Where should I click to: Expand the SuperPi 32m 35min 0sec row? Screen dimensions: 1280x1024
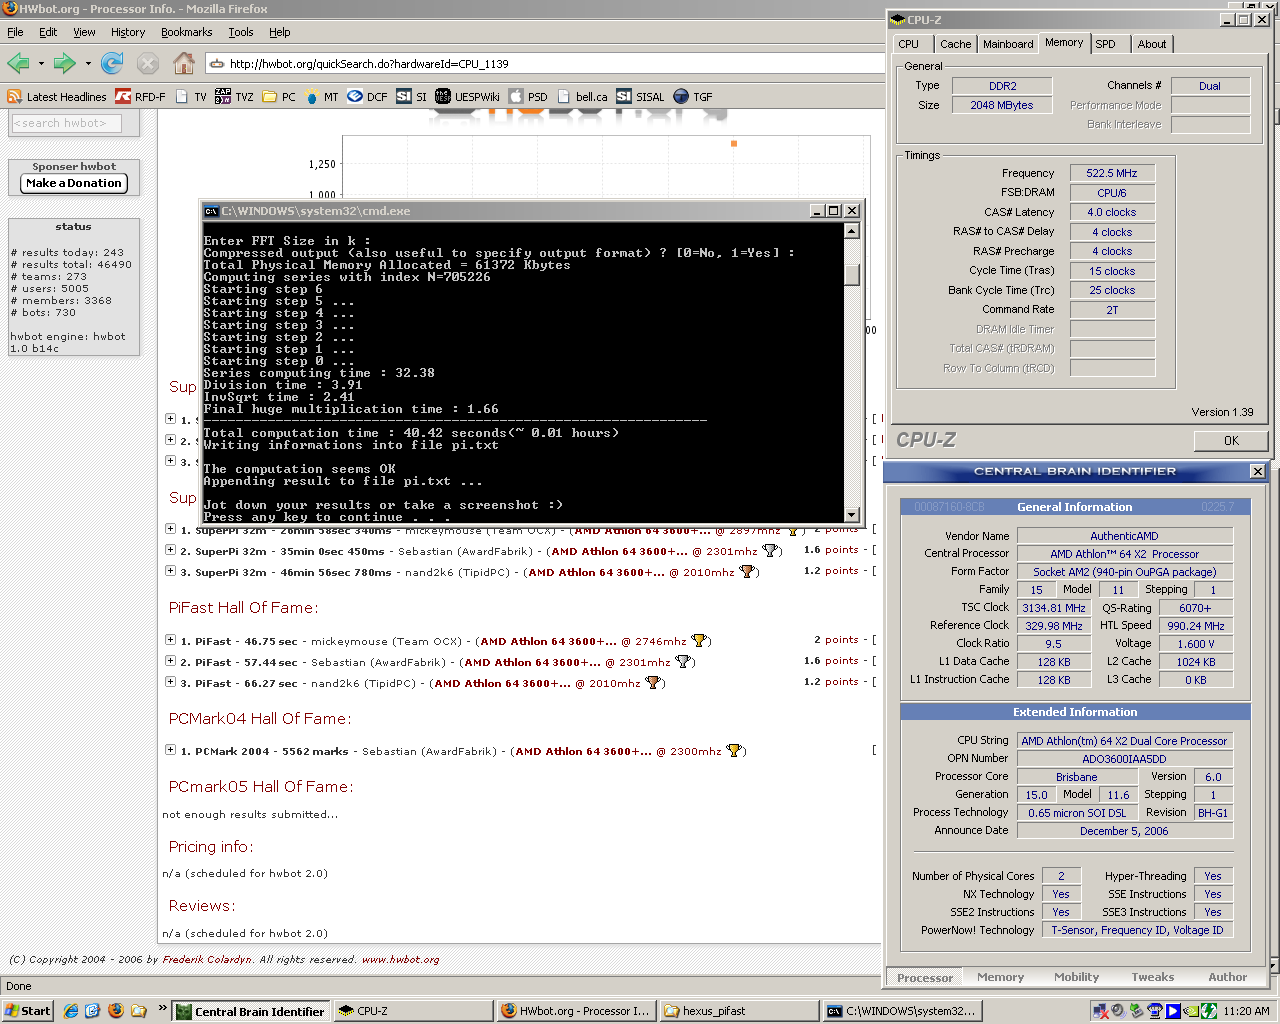tap(170, 550)
